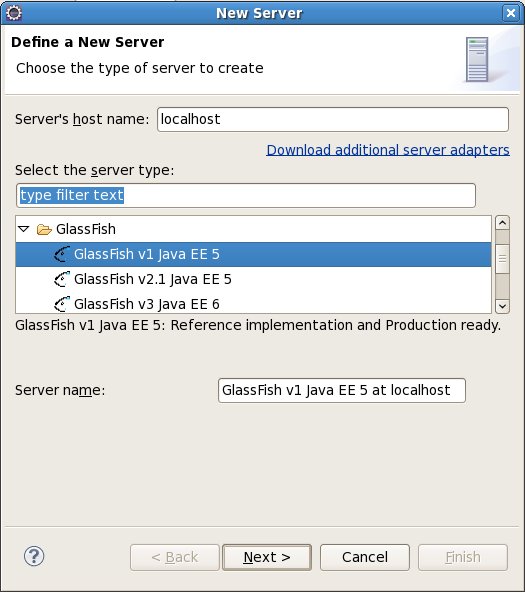The width and height of the screenshot is (525, 594).
Task: Click fish icon beside GlassFish v1 Java EE 5
Action: click(x=62, y=254)
